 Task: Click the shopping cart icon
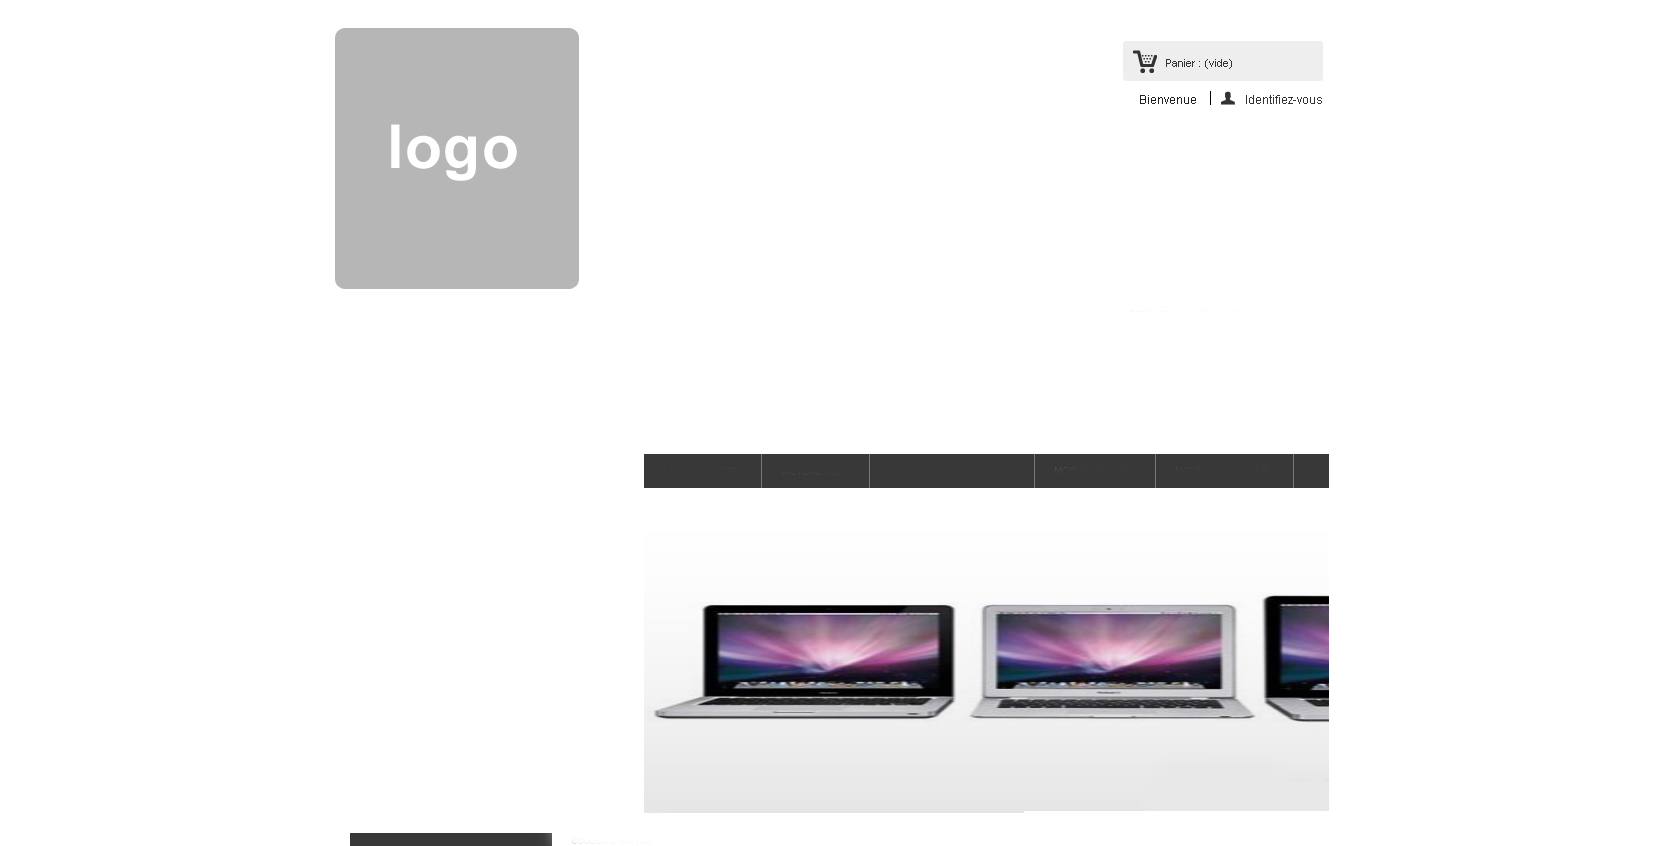coord(1145,62)
